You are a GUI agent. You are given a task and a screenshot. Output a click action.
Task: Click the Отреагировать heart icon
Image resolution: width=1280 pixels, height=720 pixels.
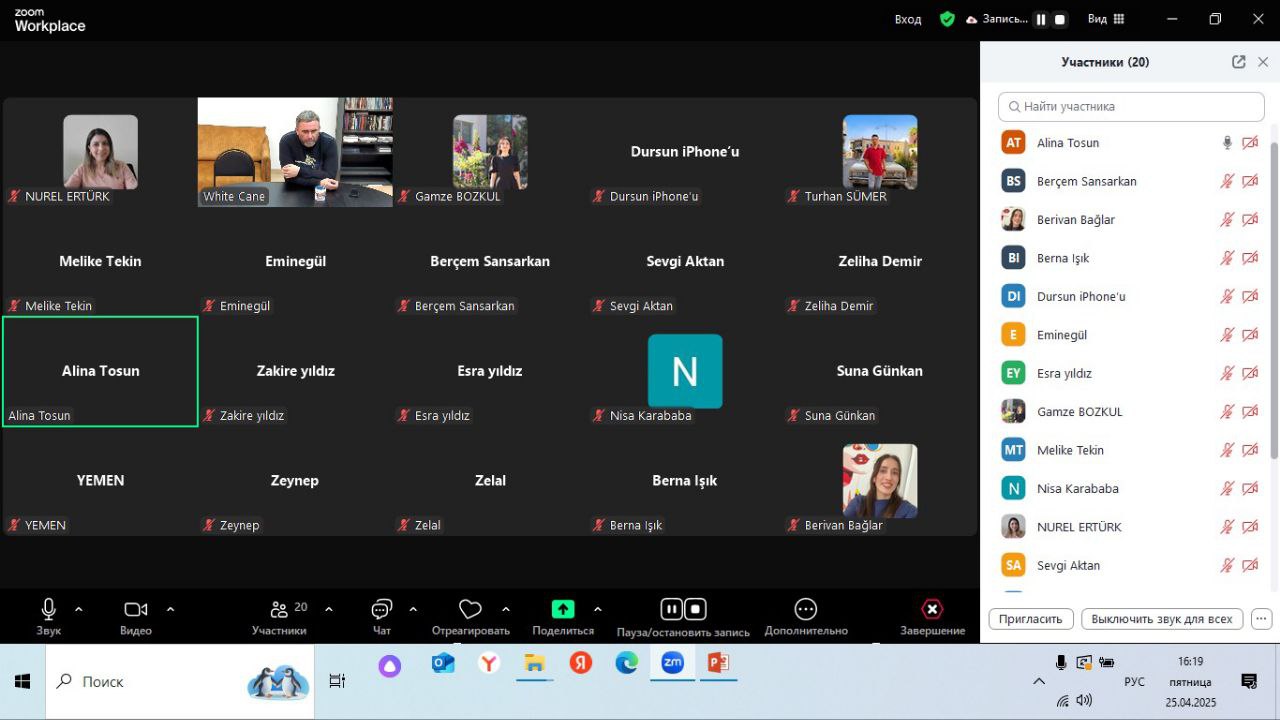point(470,609)
